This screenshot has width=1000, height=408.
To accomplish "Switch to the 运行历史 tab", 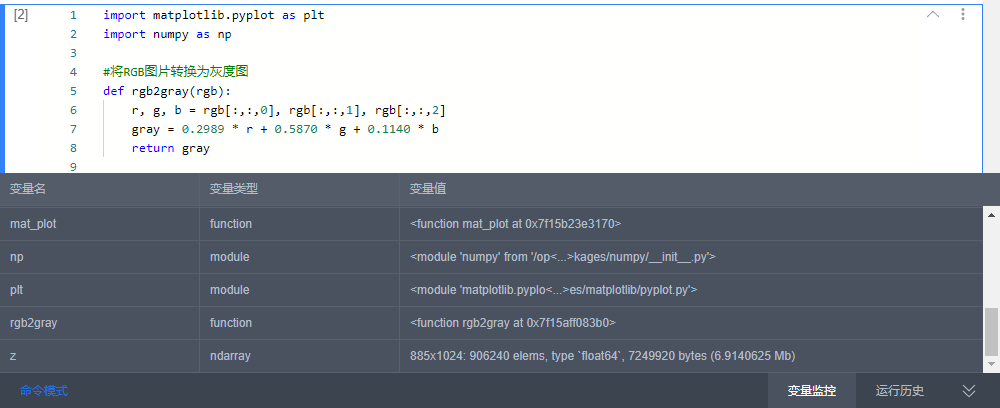I will tap(899, 391).
